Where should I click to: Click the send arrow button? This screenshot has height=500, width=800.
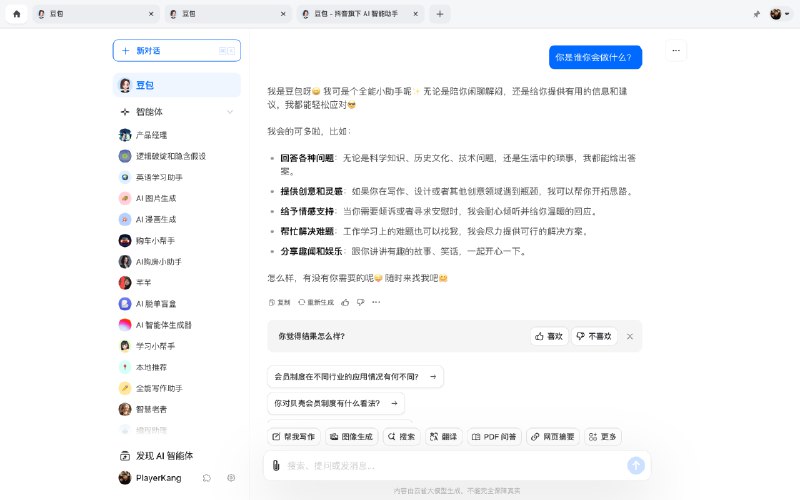point(636,465)
